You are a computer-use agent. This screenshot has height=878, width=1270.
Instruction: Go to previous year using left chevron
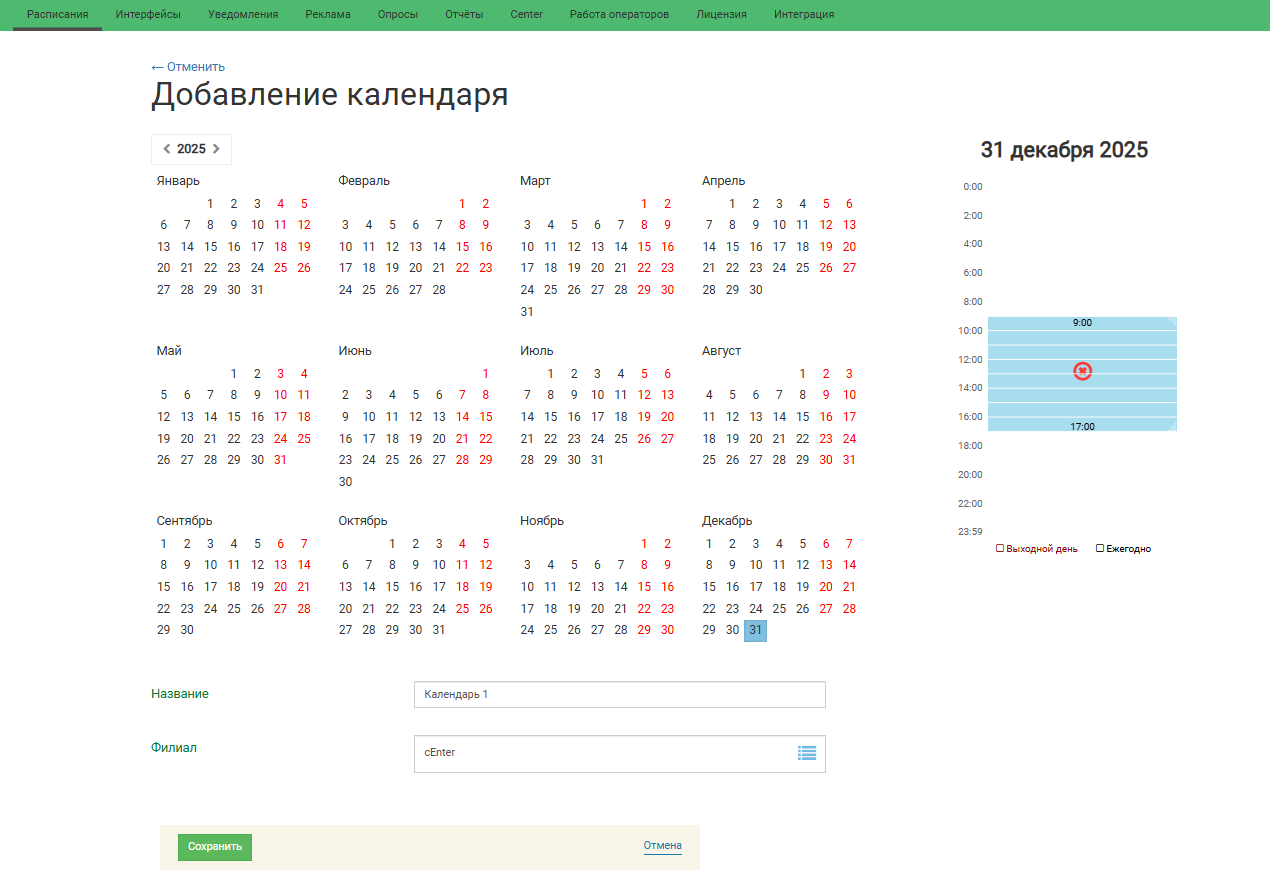pyautogui.click(x=166, y=149)
